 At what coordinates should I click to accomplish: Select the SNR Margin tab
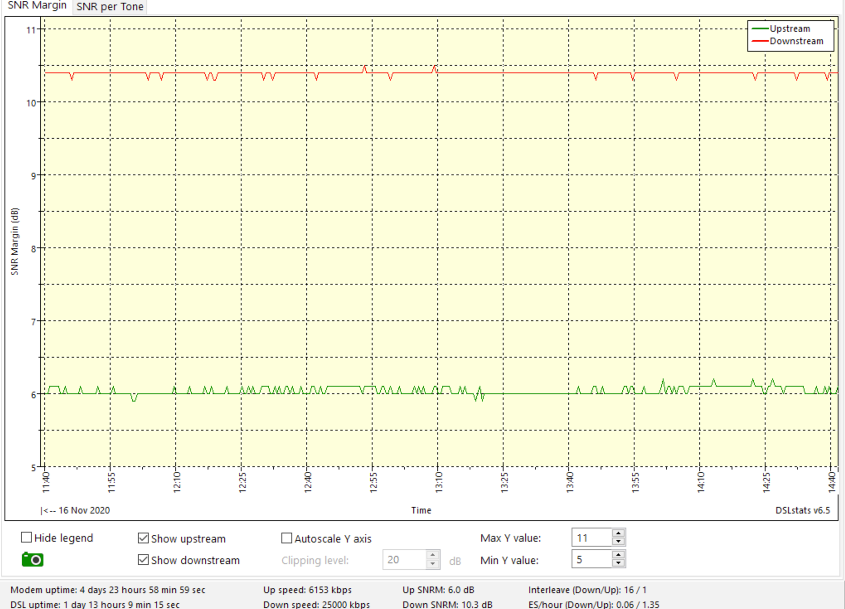[37, 7]
